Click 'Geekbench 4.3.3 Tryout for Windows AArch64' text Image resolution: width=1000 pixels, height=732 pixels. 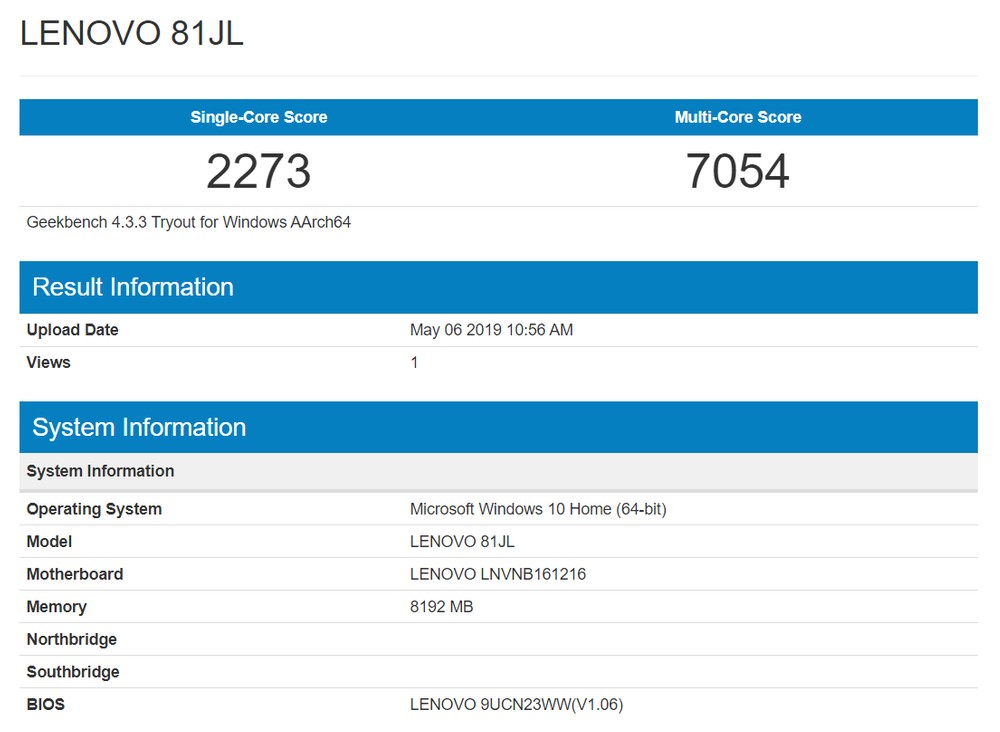189,222
